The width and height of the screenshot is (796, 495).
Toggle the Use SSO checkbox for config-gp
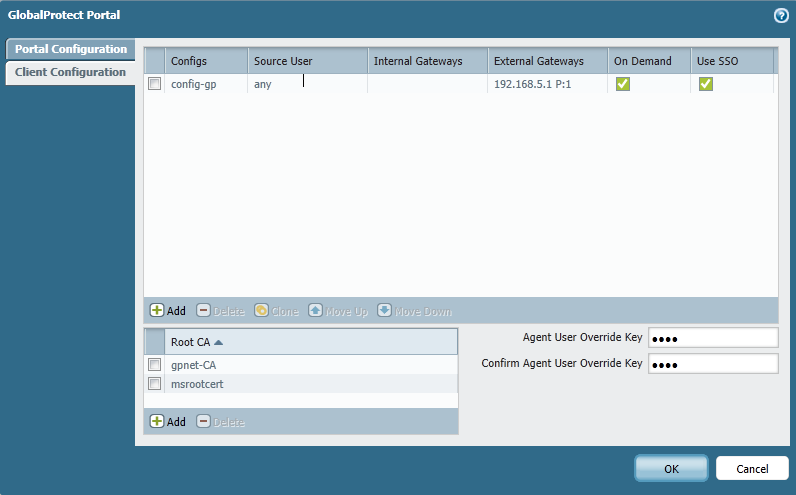[x=706, y=84]
